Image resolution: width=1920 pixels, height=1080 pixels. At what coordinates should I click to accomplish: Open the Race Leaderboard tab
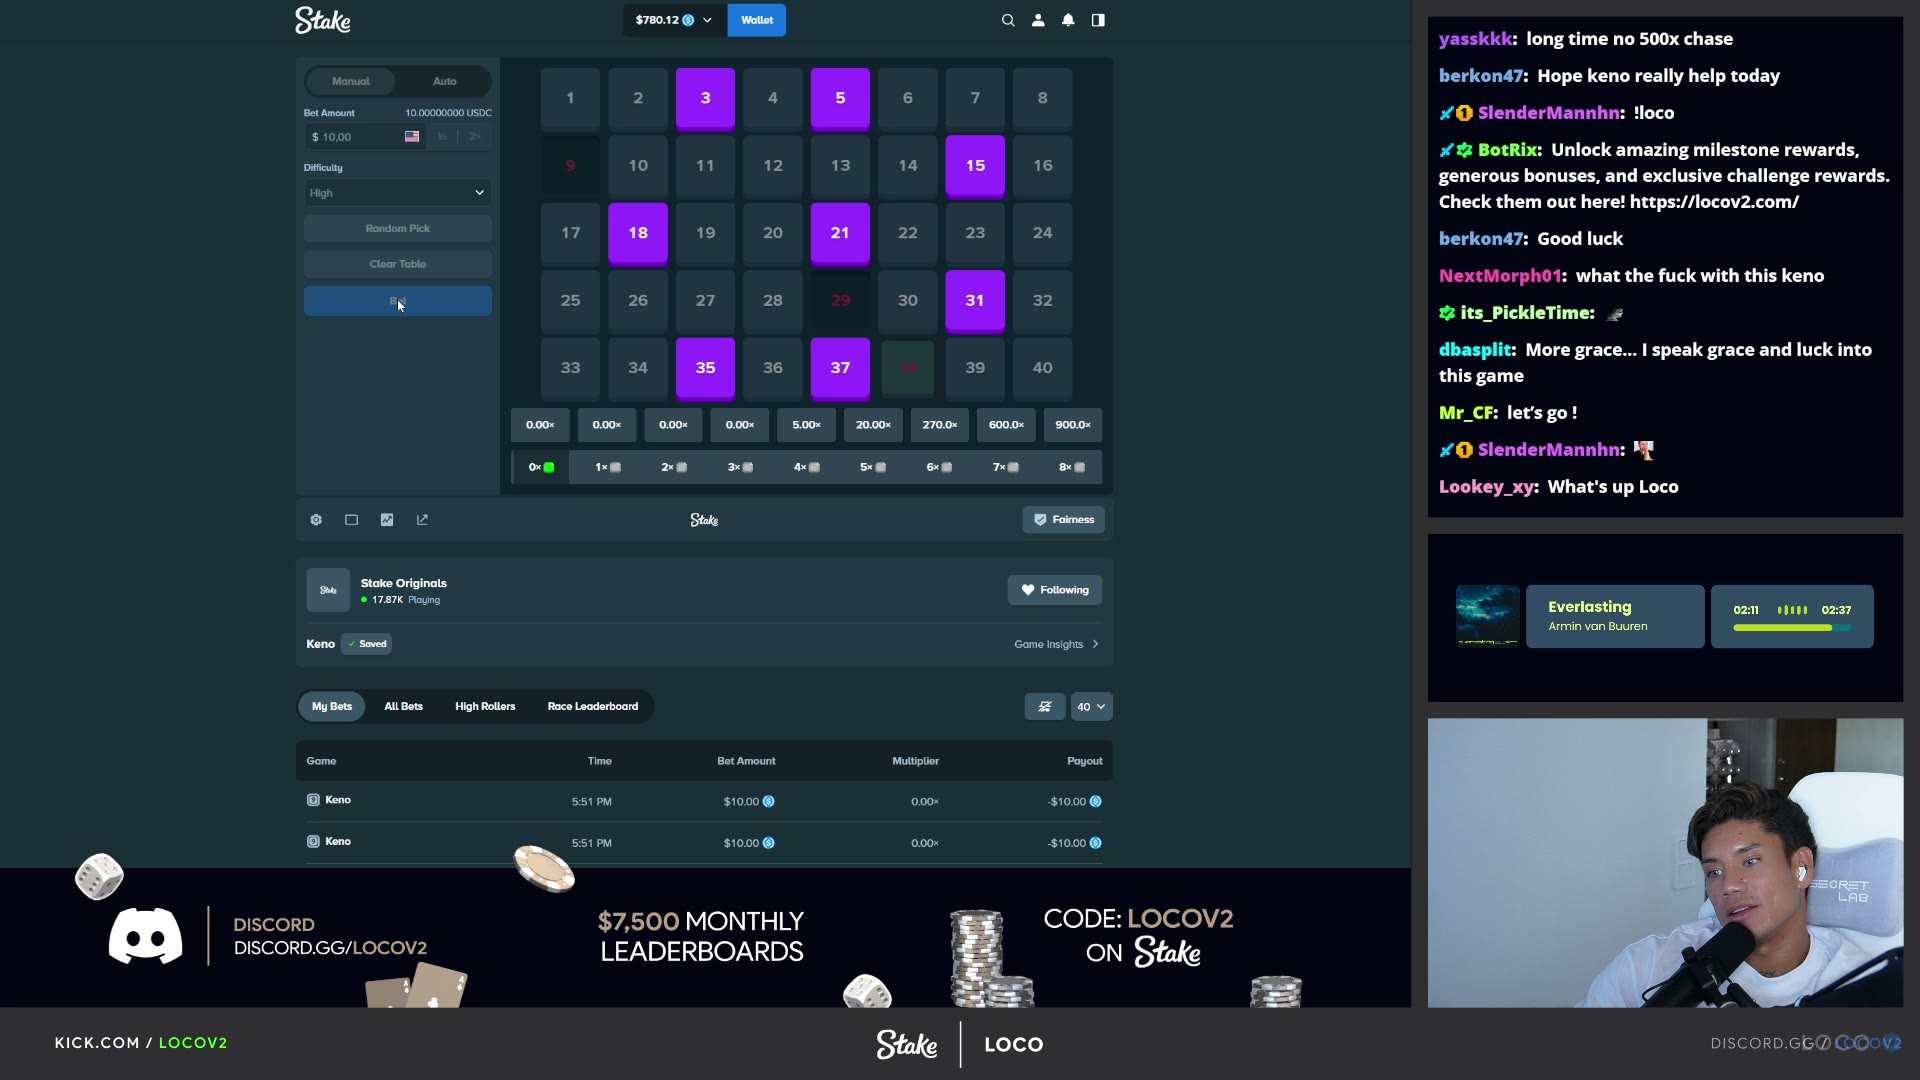click(x=593, y=707)
